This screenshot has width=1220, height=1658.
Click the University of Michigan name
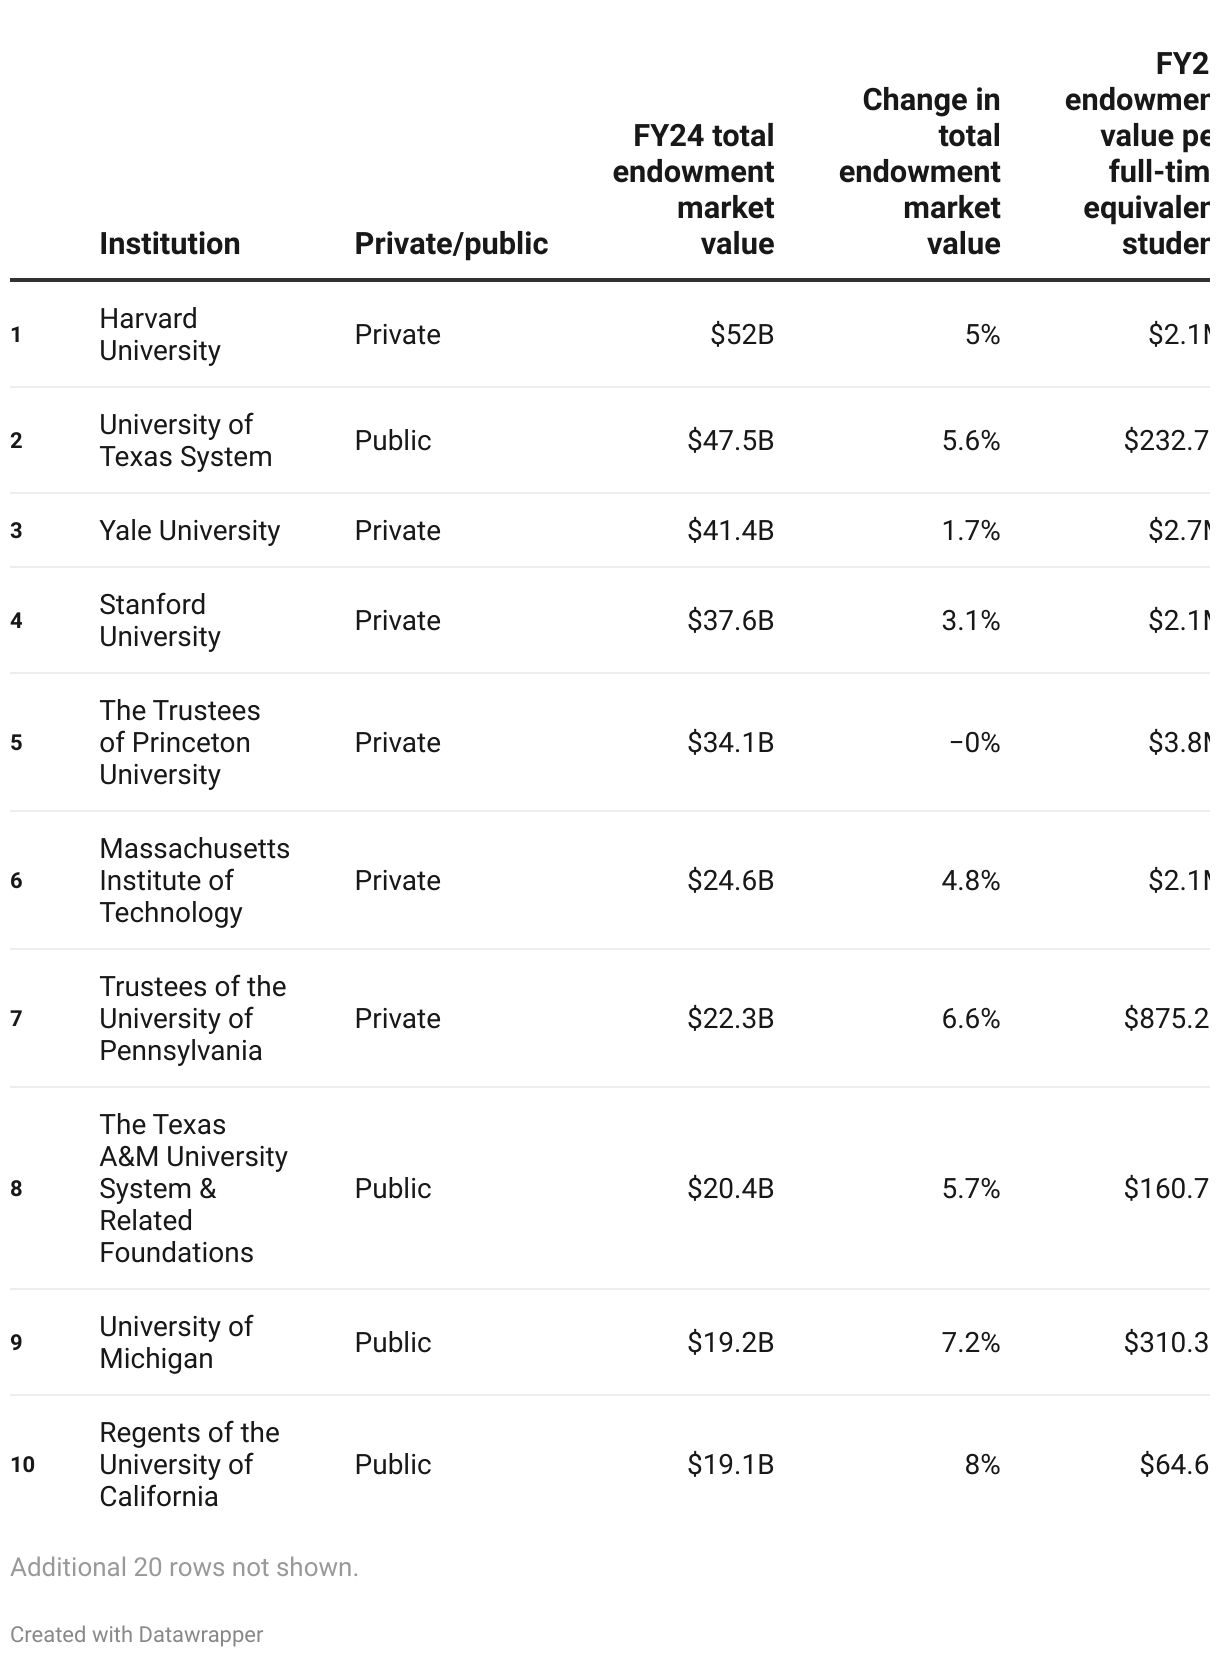tap(176, 1343)
